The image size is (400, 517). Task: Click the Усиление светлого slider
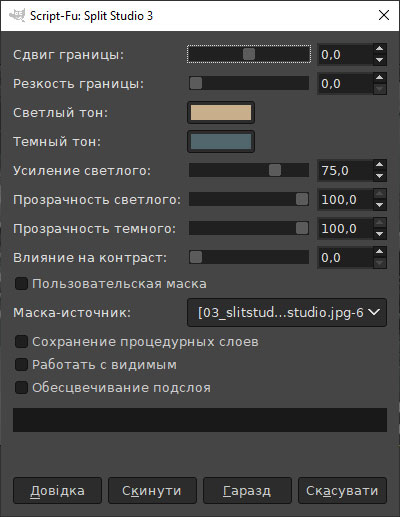pos(249,170)
